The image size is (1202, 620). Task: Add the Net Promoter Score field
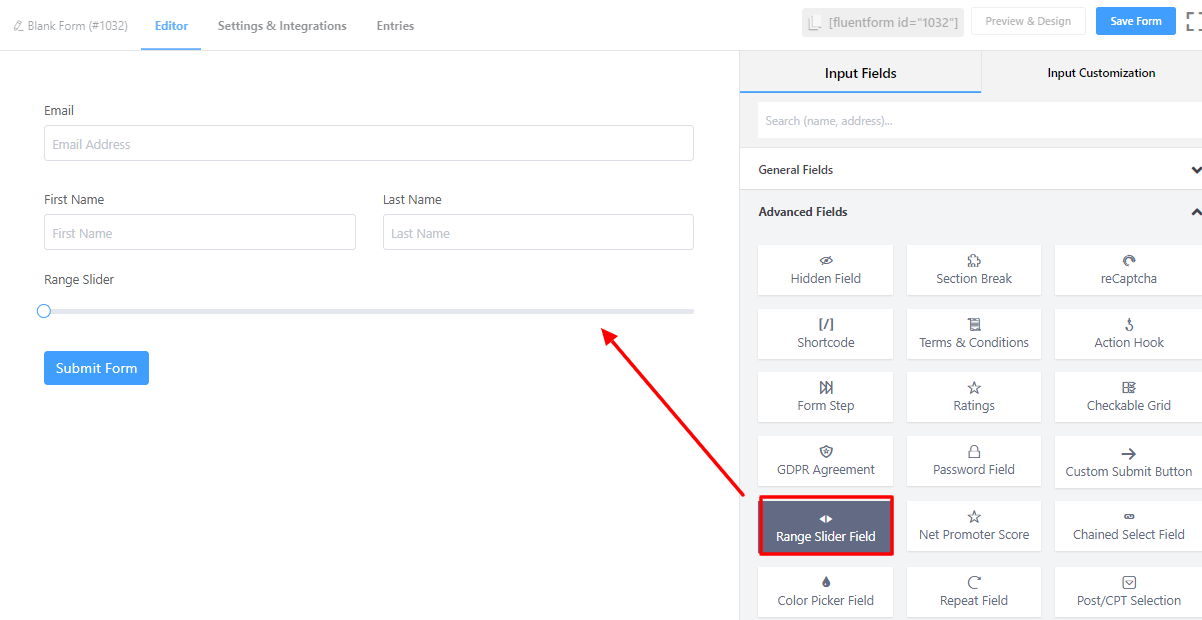tap(974, 526)
